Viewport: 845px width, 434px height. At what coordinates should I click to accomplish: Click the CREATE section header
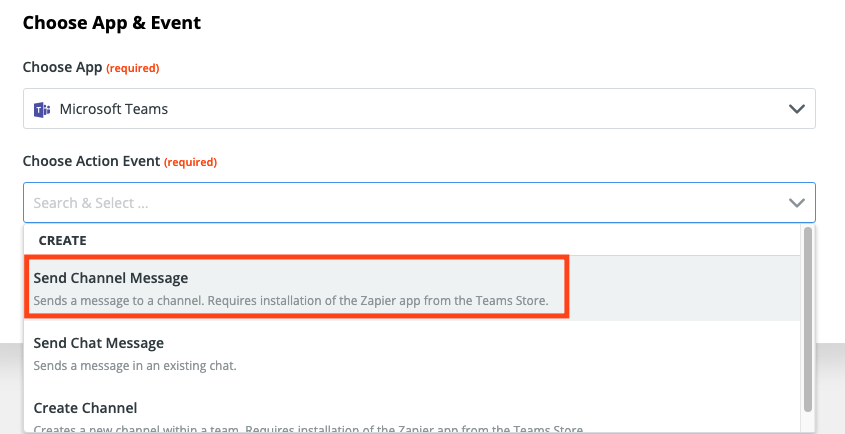63,240
